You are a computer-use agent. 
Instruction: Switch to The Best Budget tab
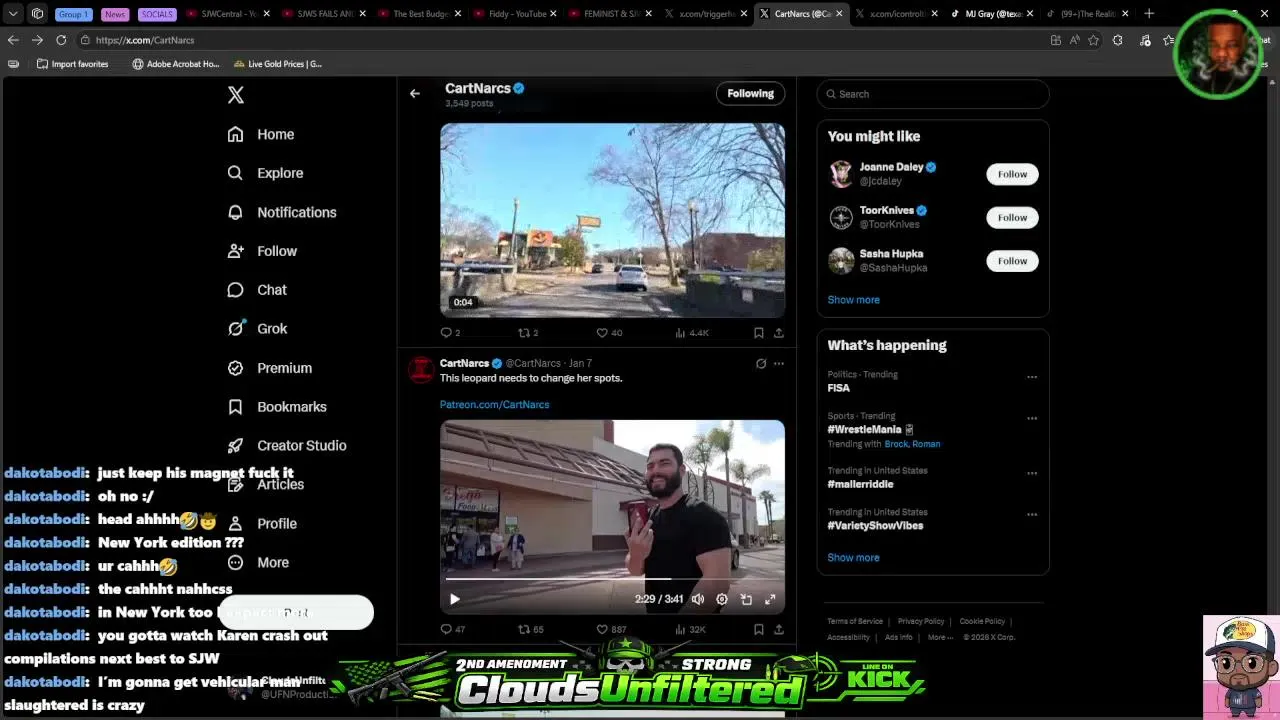(x=419, y=14)
